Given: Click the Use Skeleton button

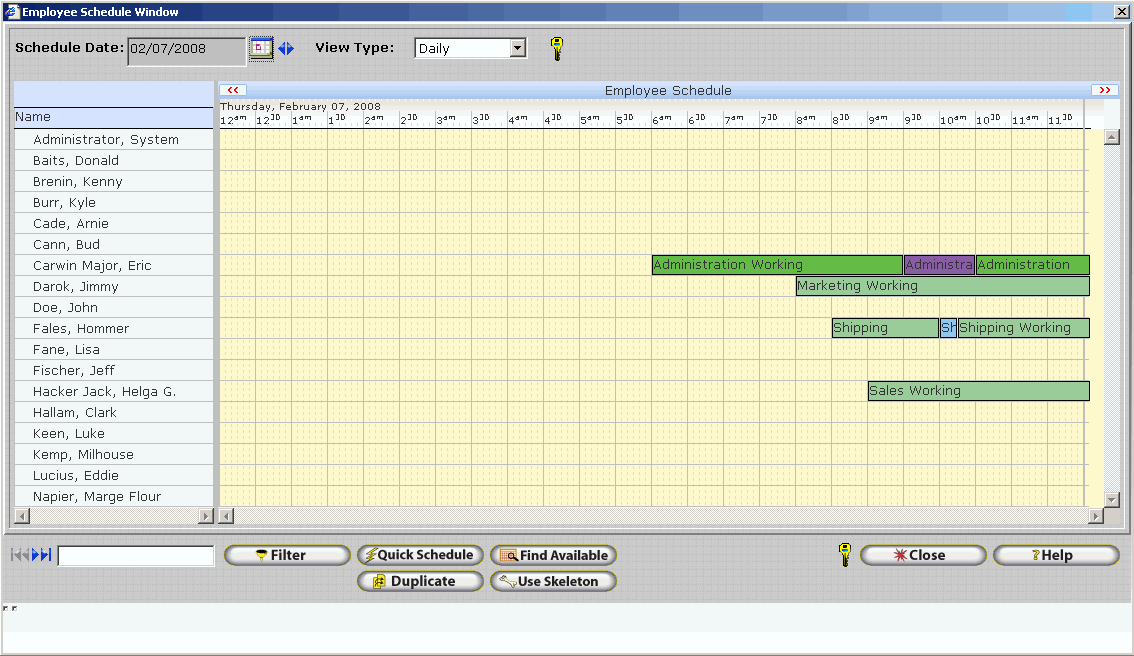Looking at the screenshot, I should click(553, 581).
